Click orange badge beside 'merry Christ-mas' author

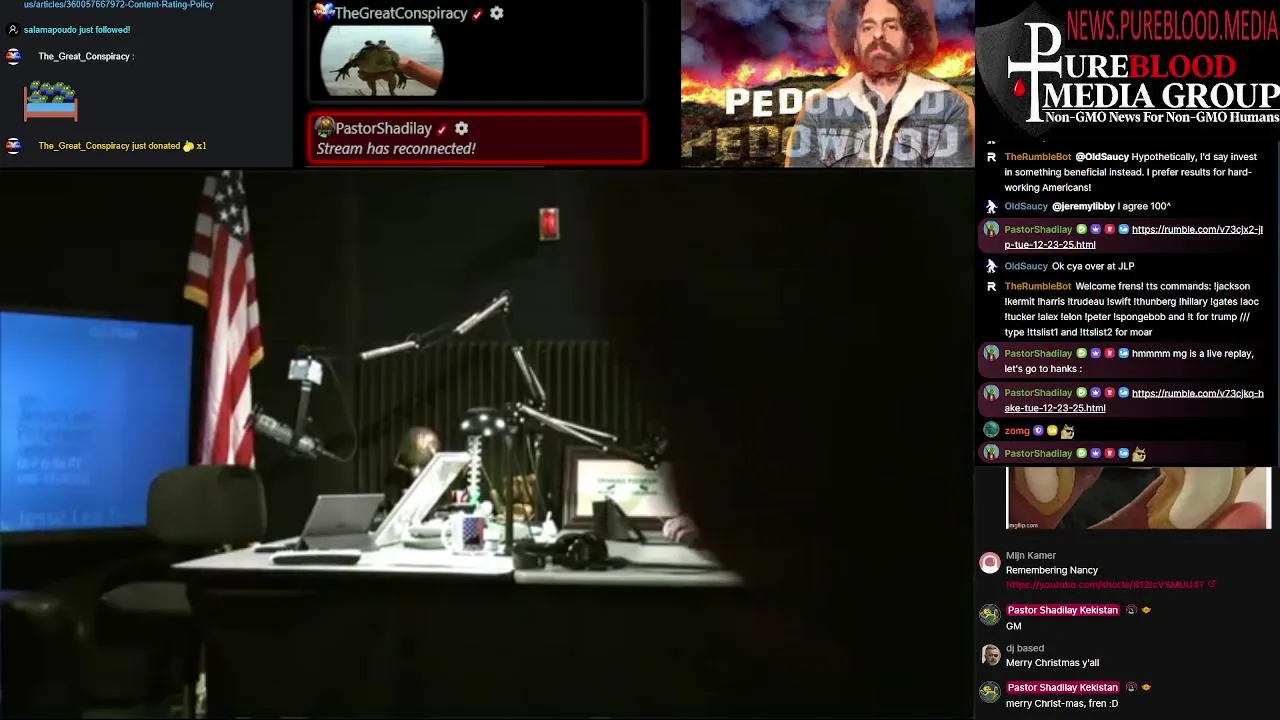1146,688
